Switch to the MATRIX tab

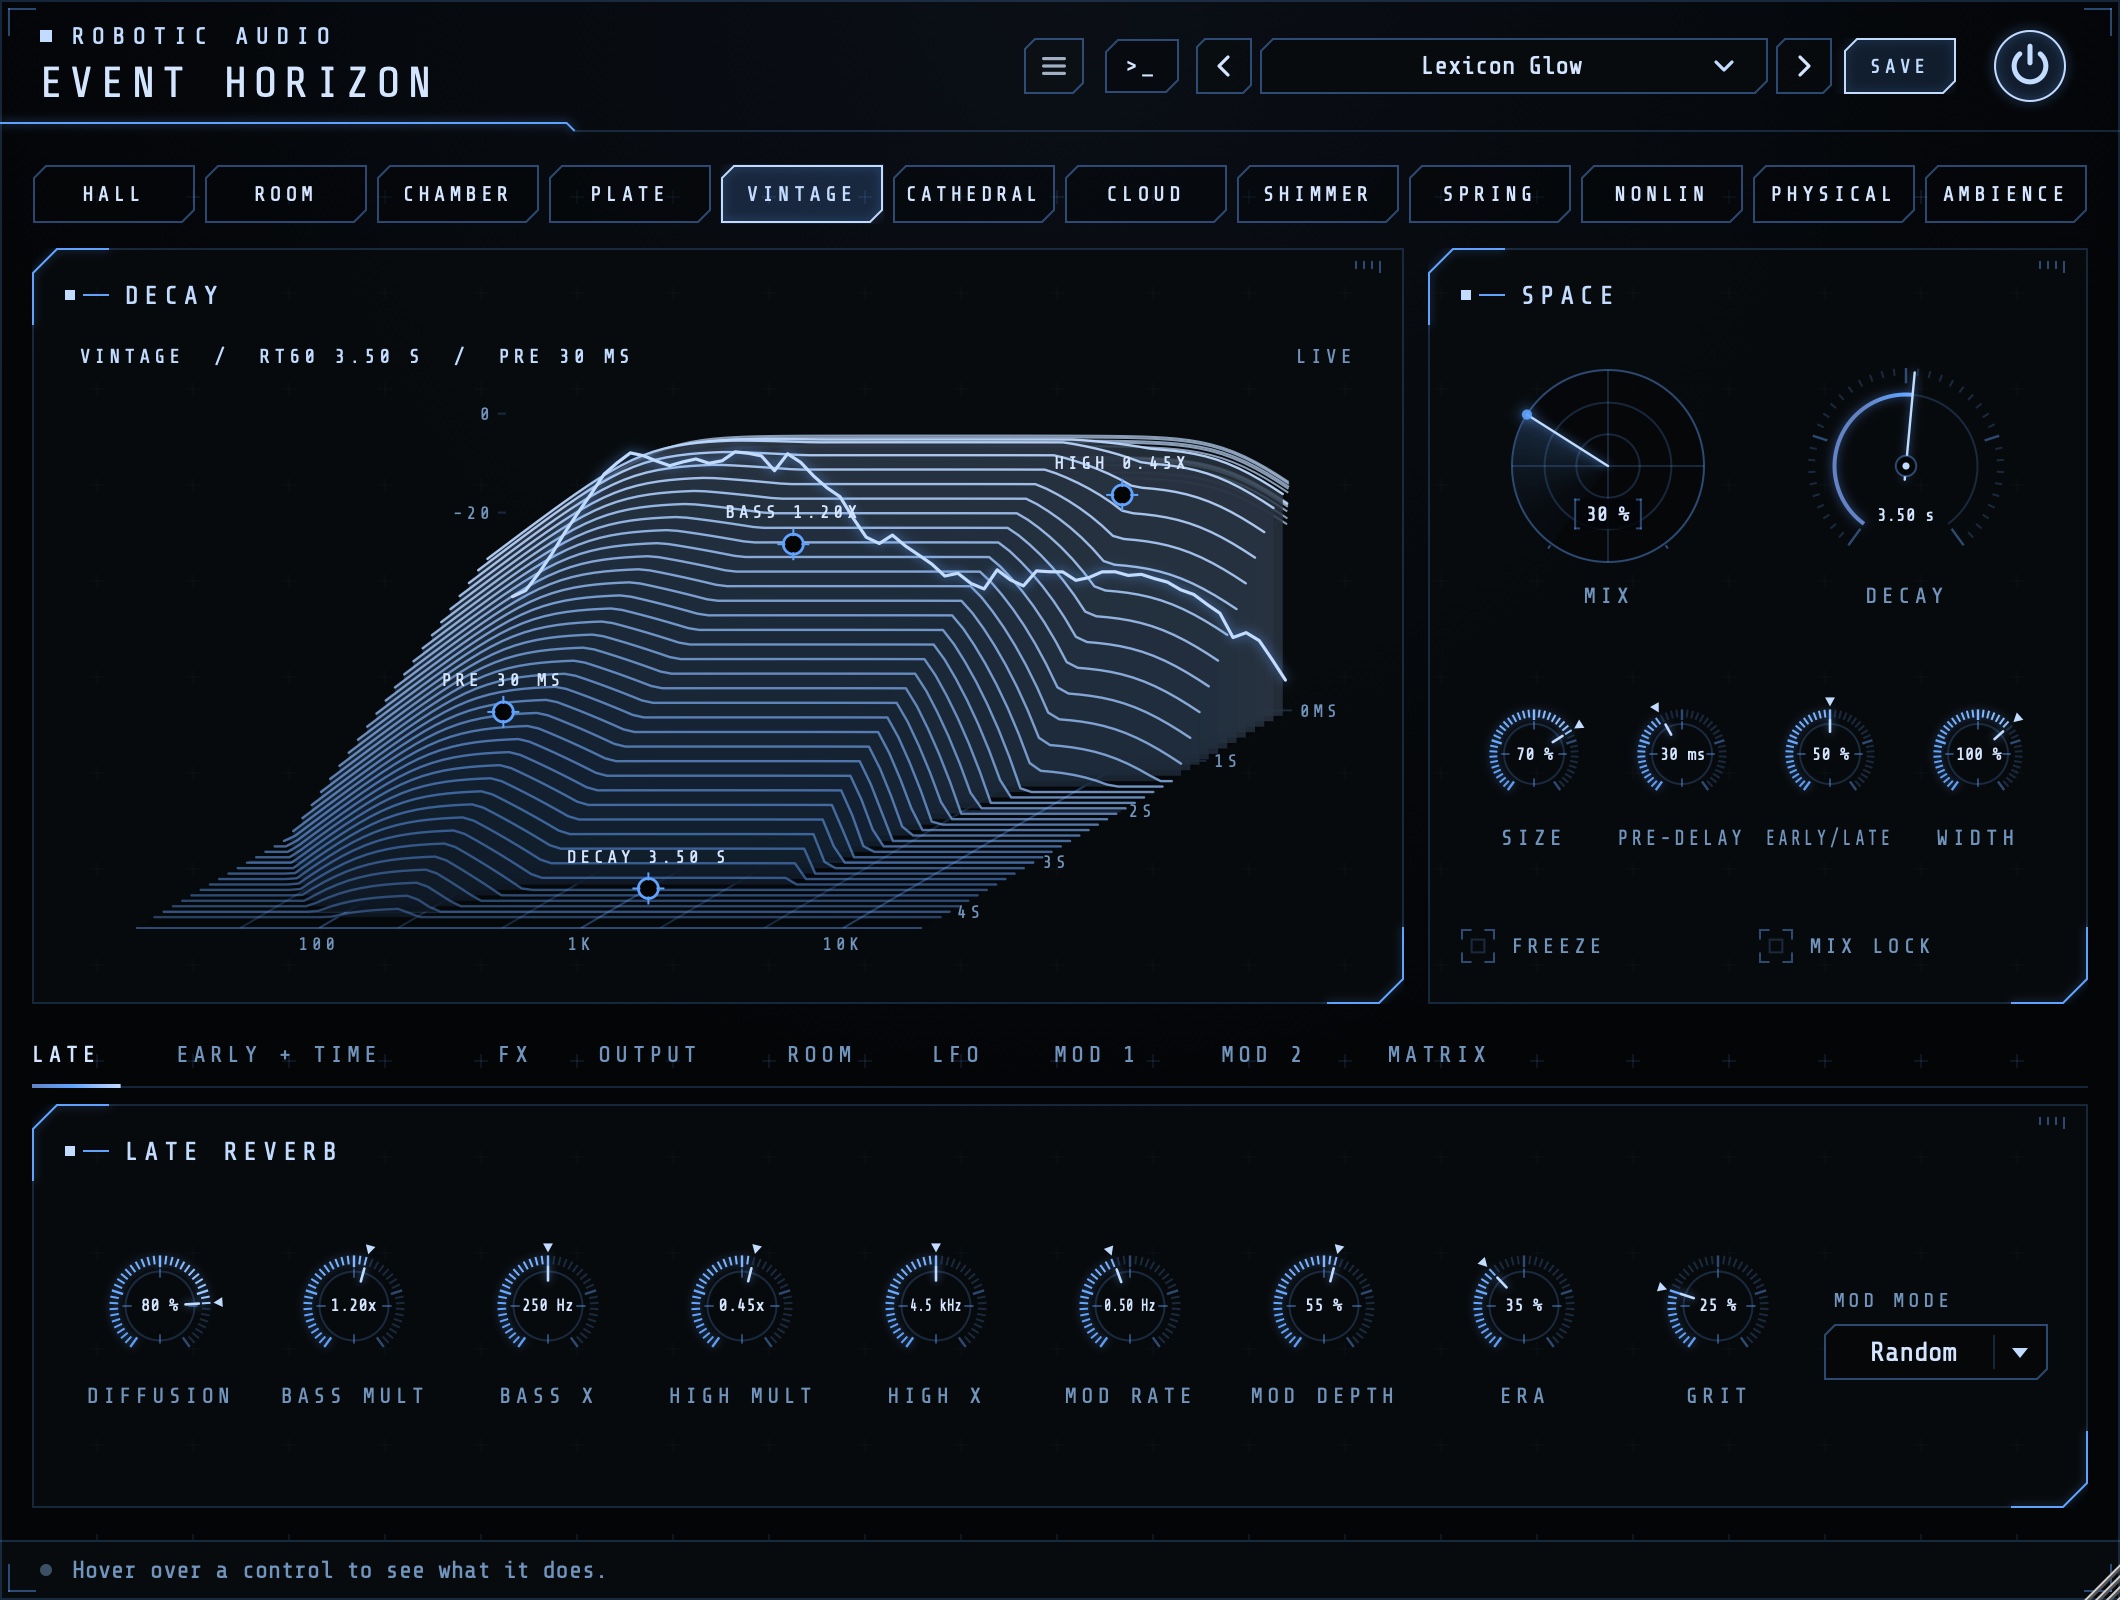[1438, 1055]
